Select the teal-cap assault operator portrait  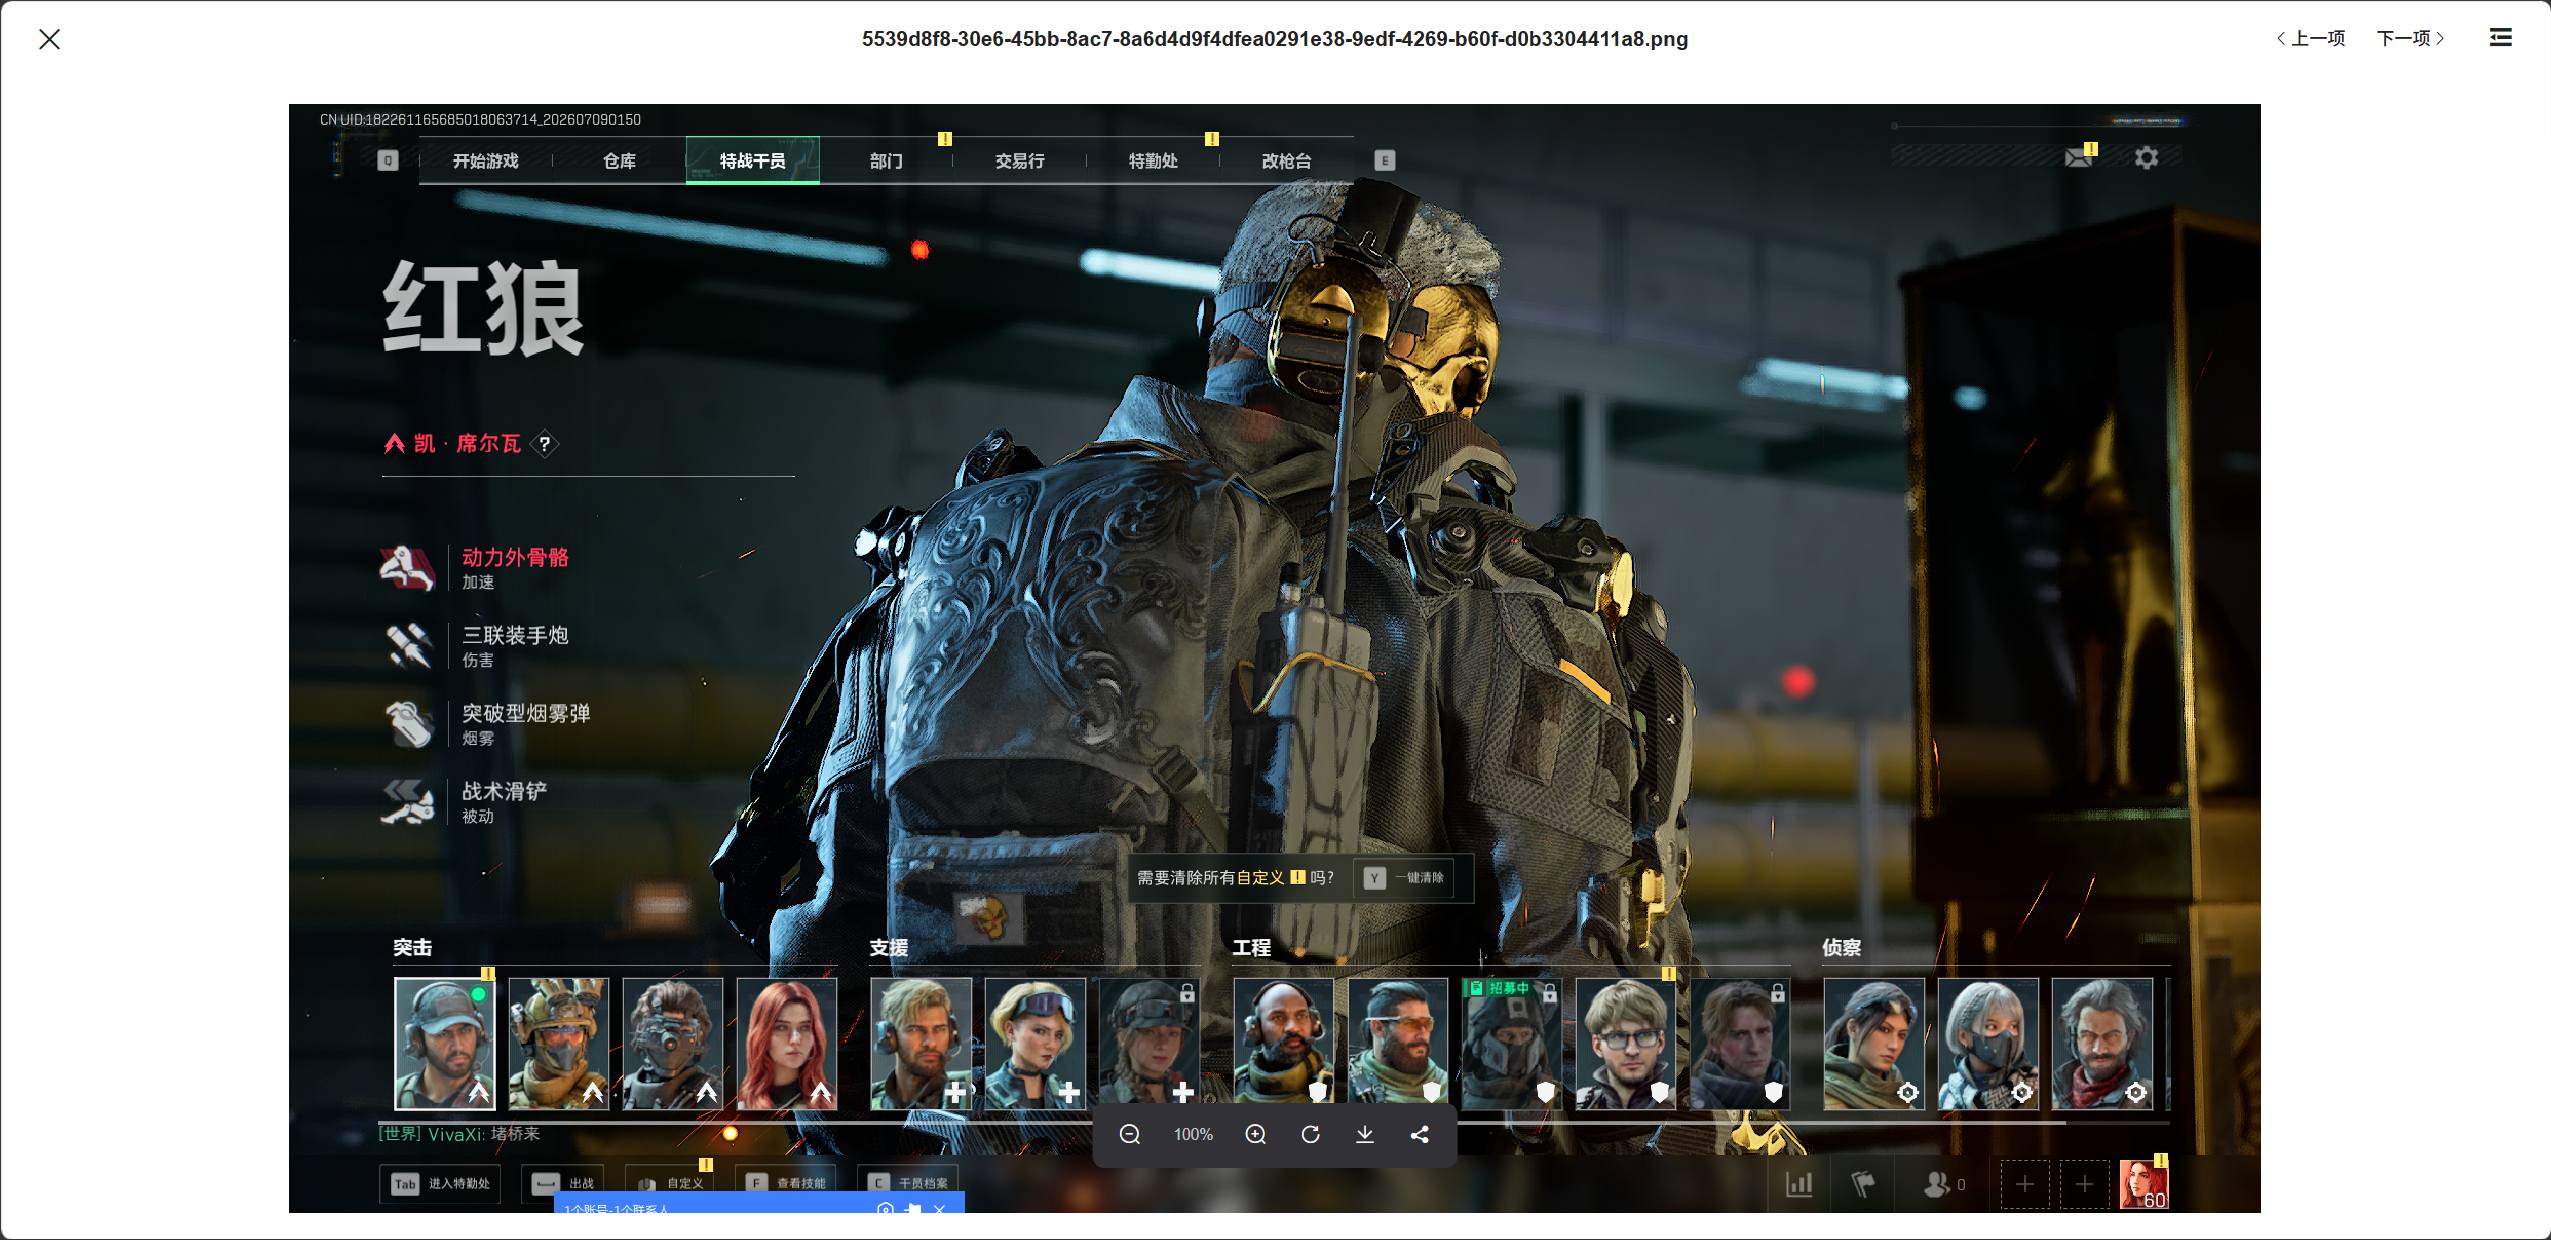coord(445,1044)
